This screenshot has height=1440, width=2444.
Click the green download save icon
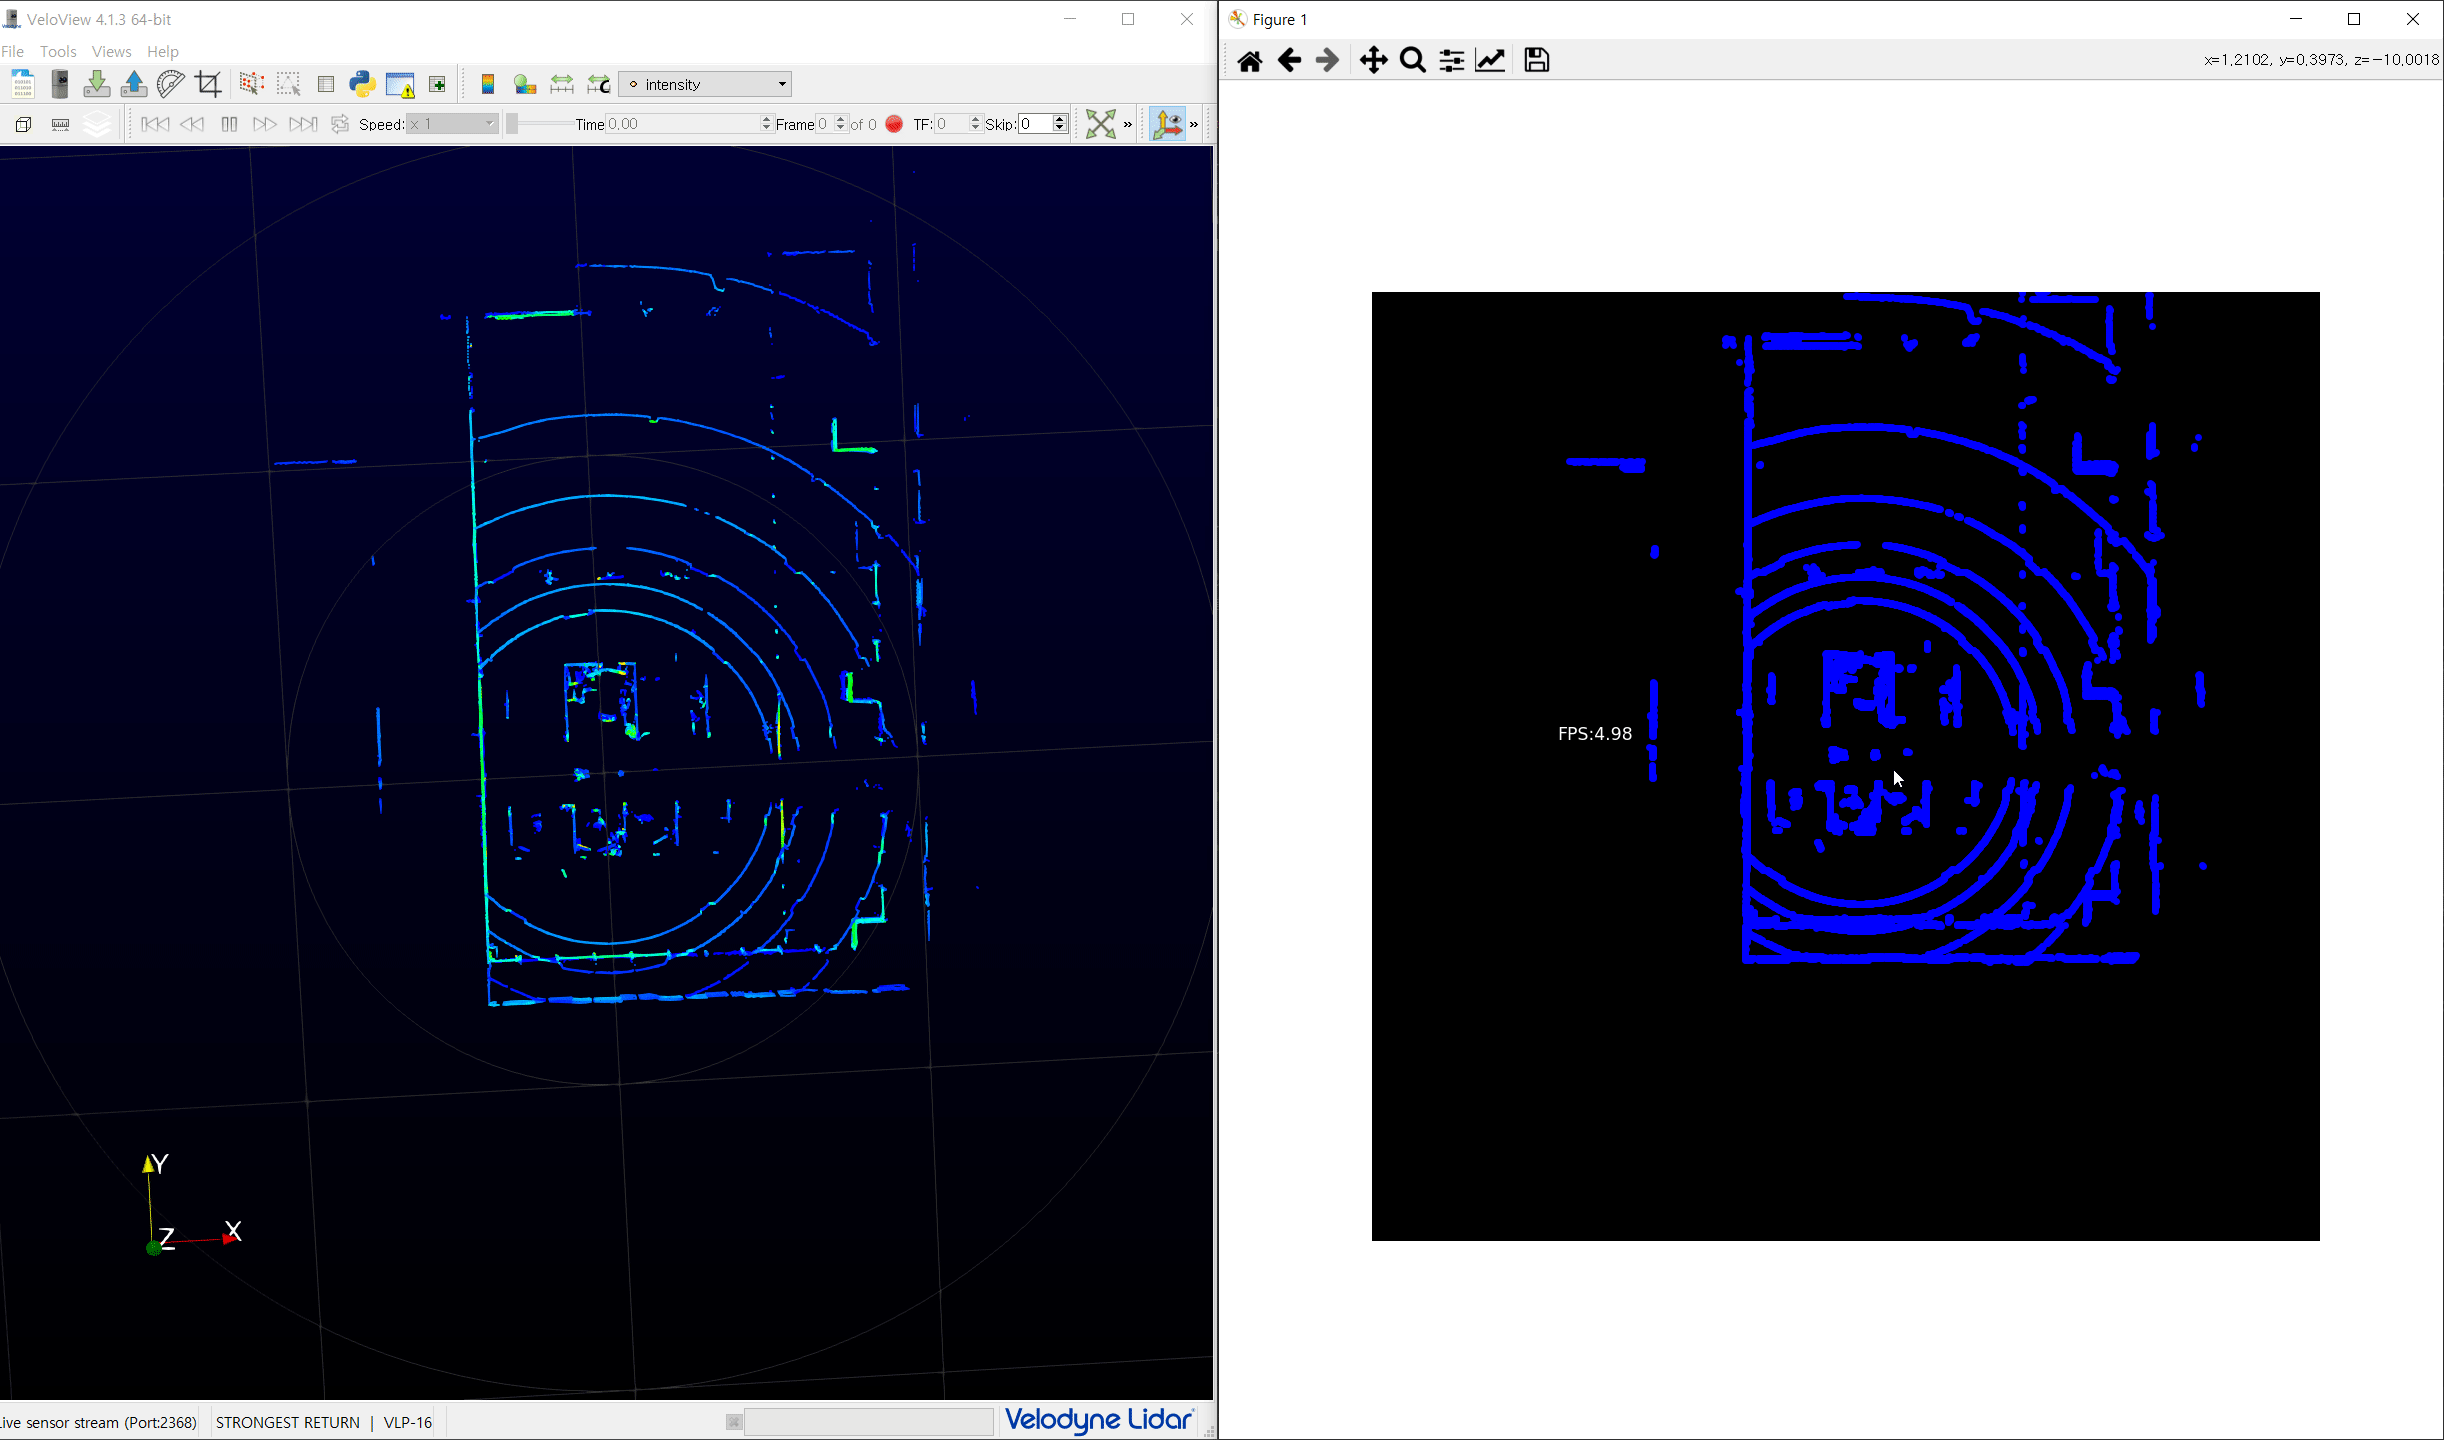pos(97,84)
